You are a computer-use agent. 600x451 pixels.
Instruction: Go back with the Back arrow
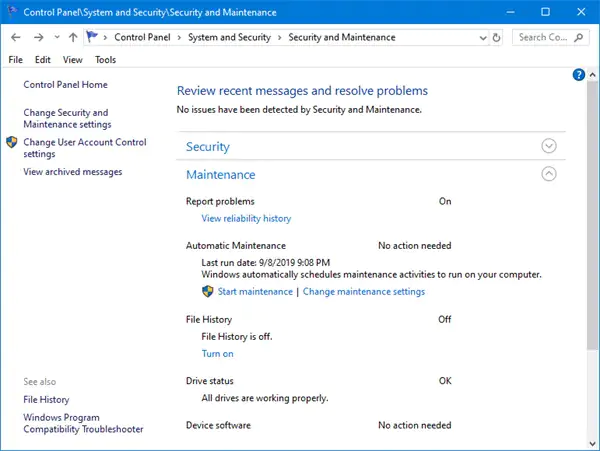[16, 37]
